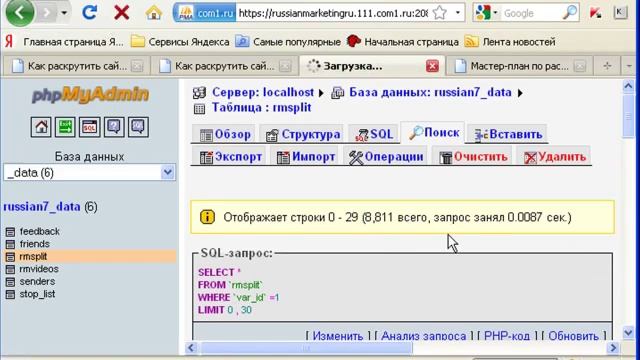Open the SQL tab
Screen dimensions: 640x360
[374, 134]
